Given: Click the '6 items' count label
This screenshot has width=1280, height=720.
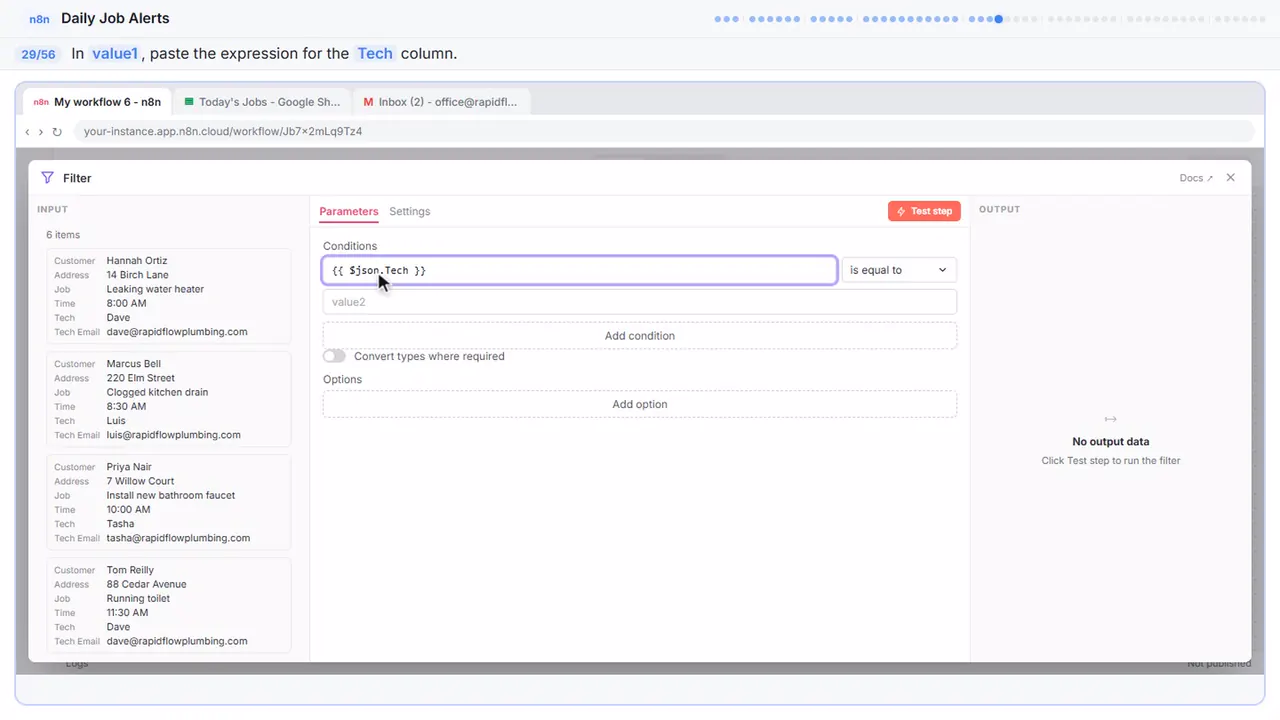Looking at the screenshot, I should point(63,235).
